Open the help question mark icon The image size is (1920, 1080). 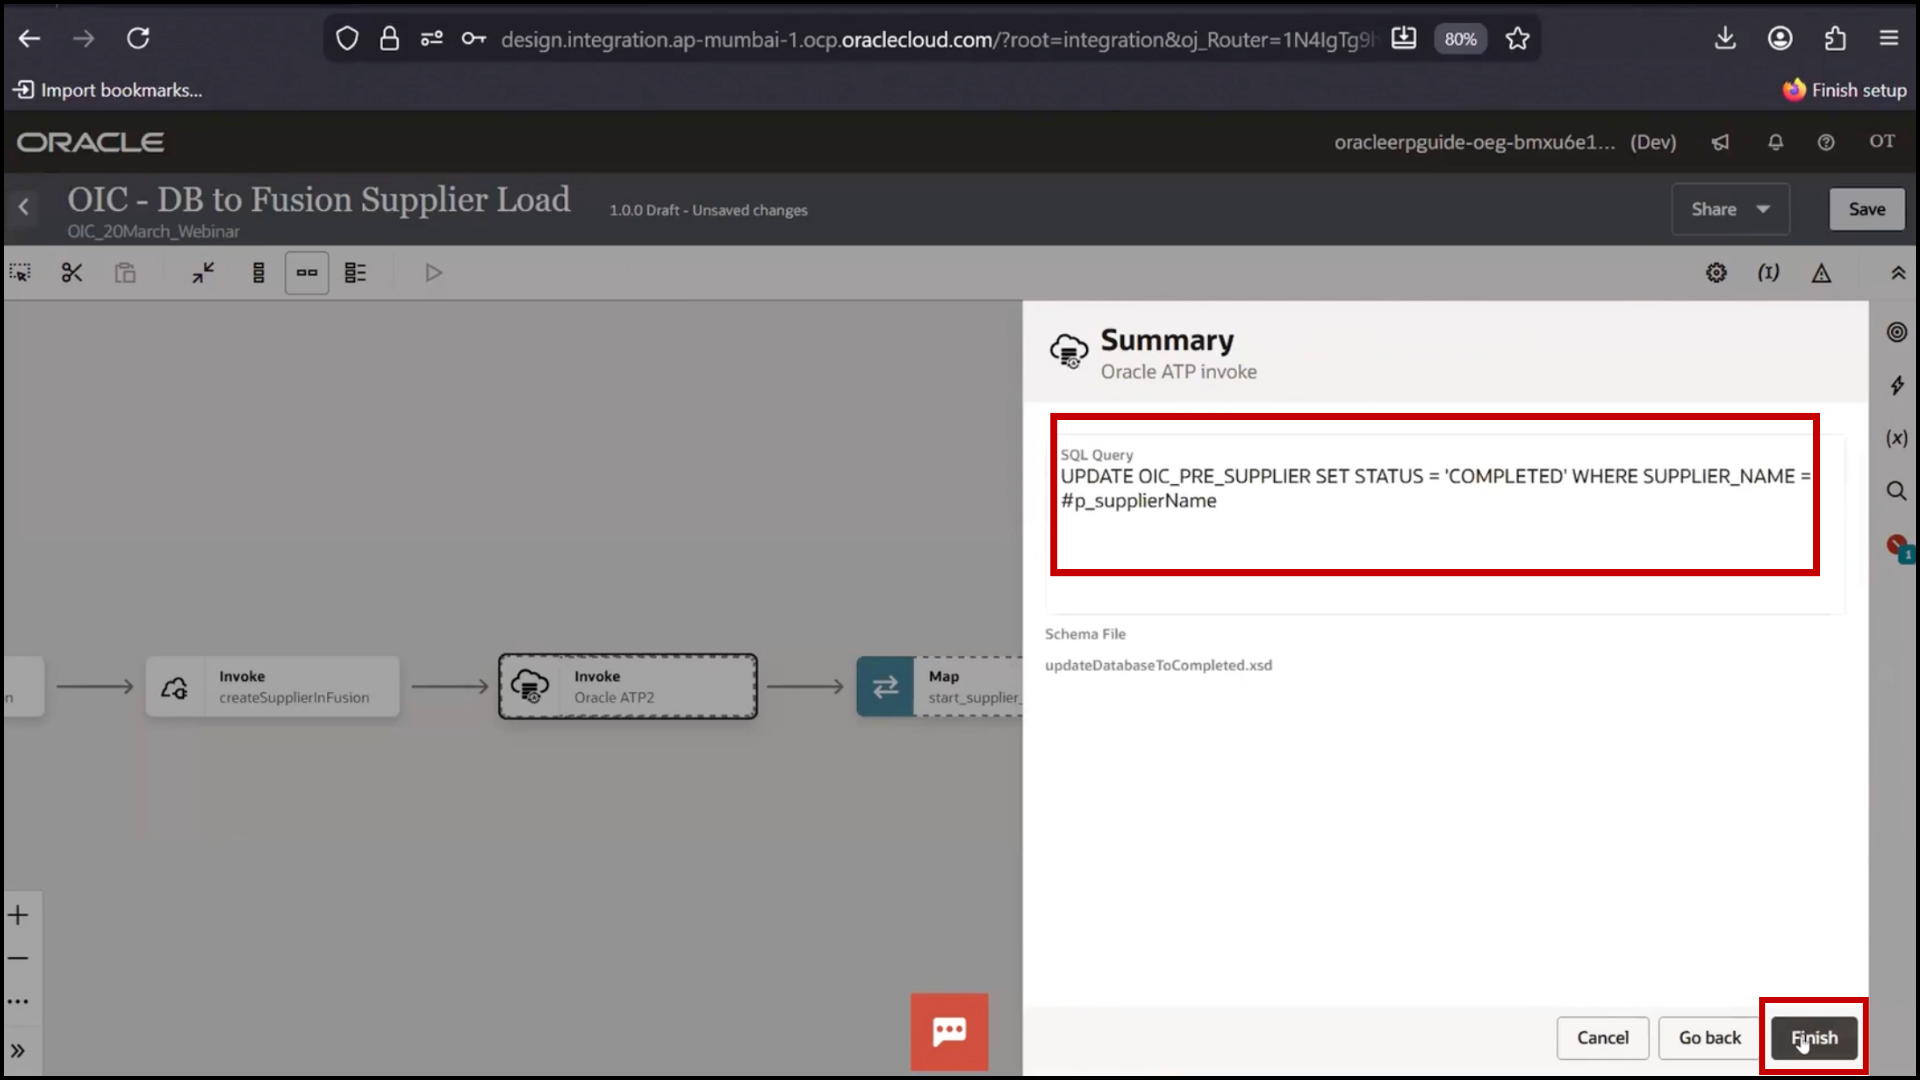1826,142
